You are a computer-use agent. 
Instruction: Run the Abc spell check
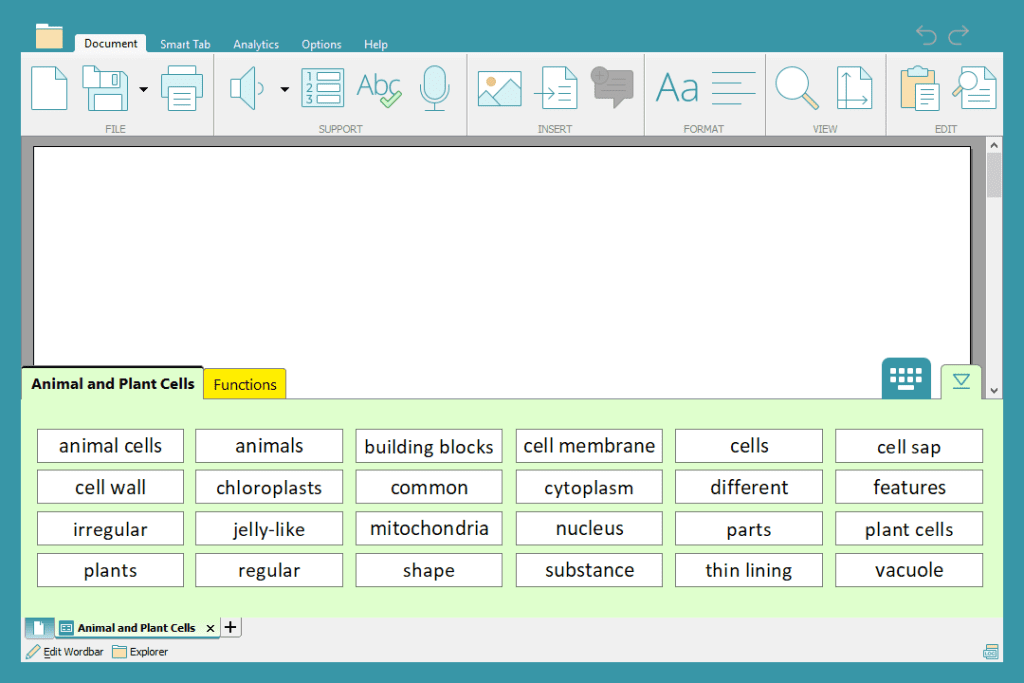click(379, 89)
